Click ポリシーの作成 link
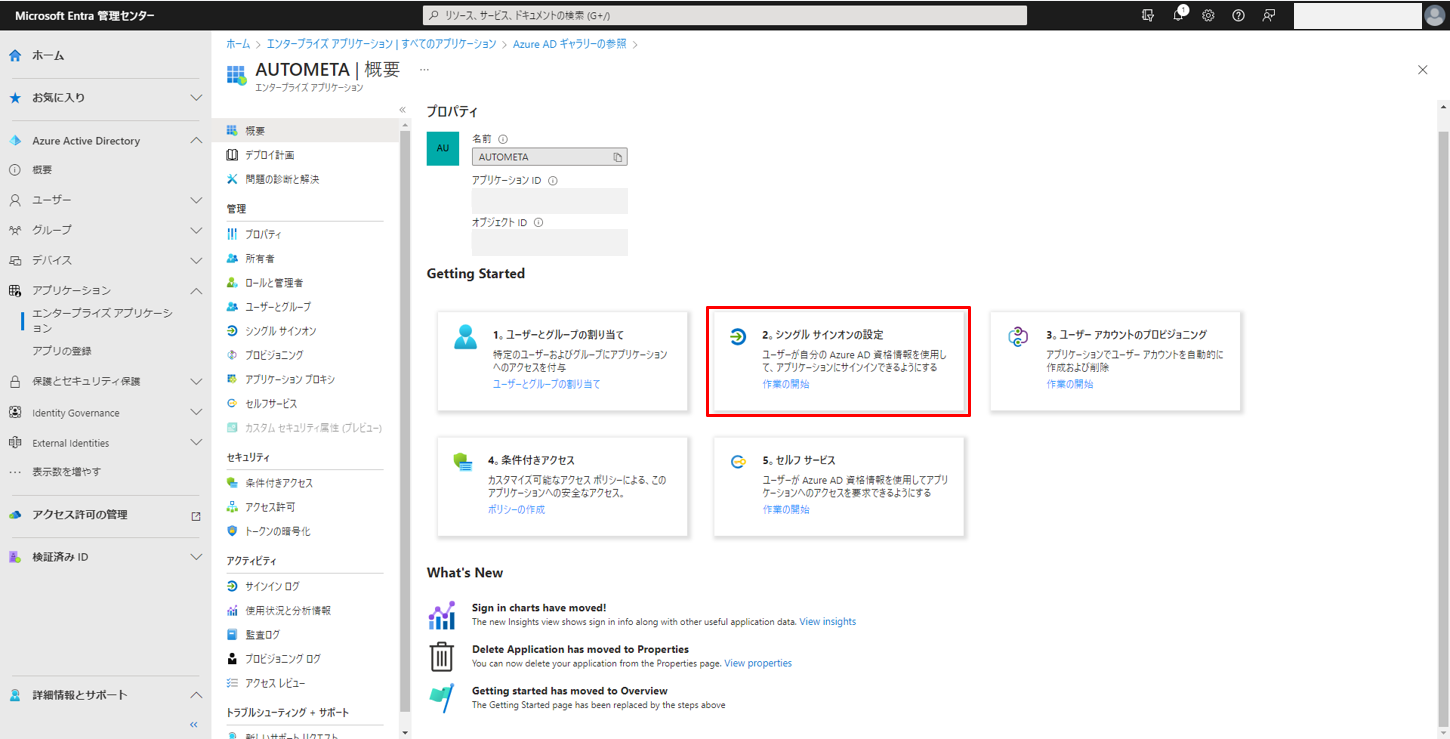 coord(516,510)
